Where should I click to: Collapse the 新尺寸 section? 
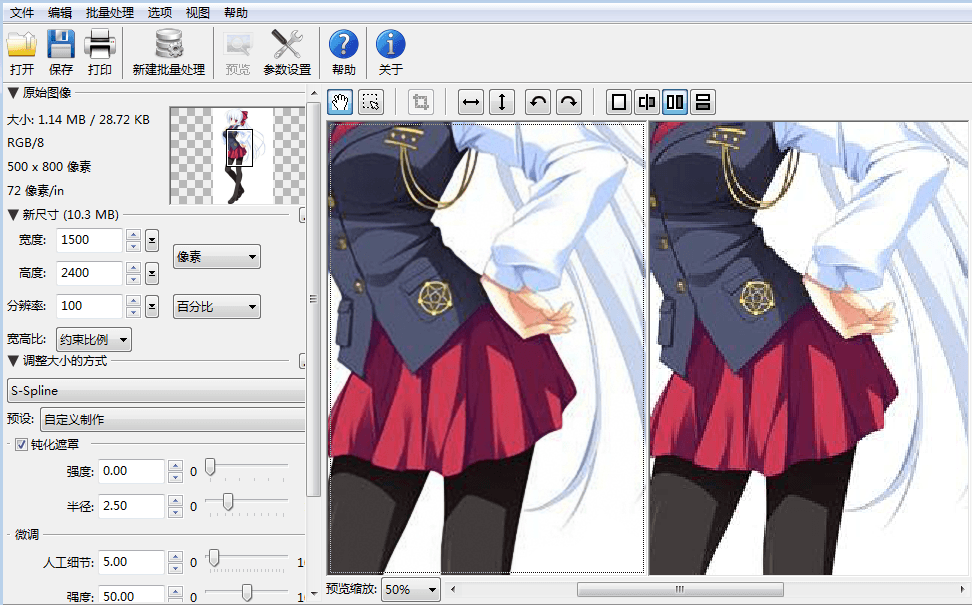12,215
